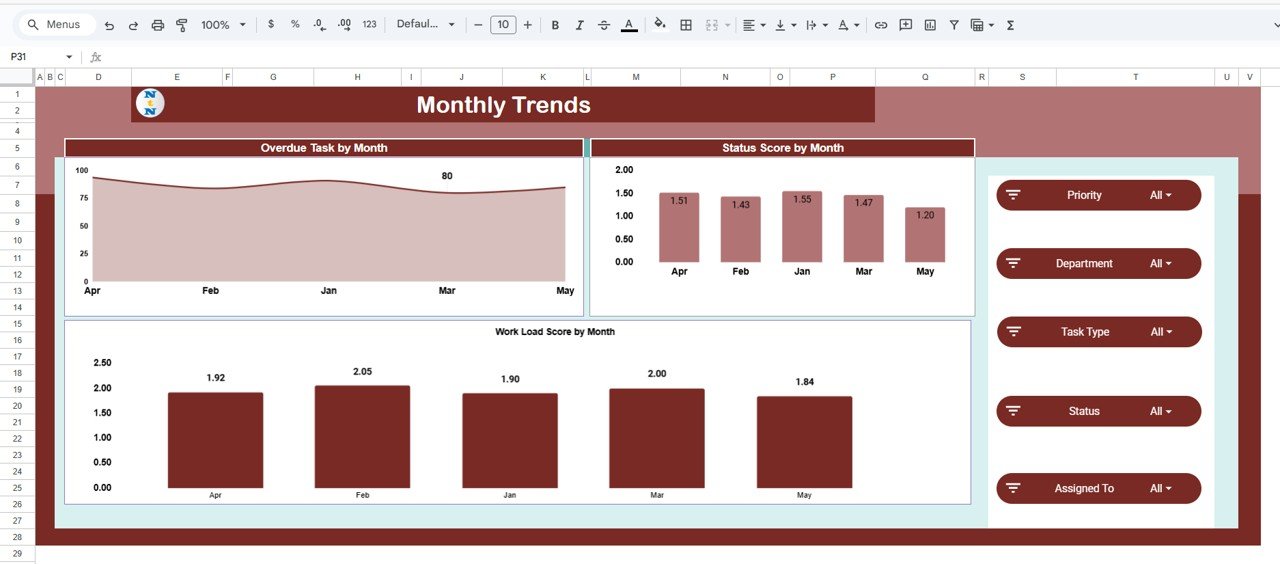This screenshot has height=564, width=1280.
Task: Expand the Department filter dropdown
Action: point(1160,264)
